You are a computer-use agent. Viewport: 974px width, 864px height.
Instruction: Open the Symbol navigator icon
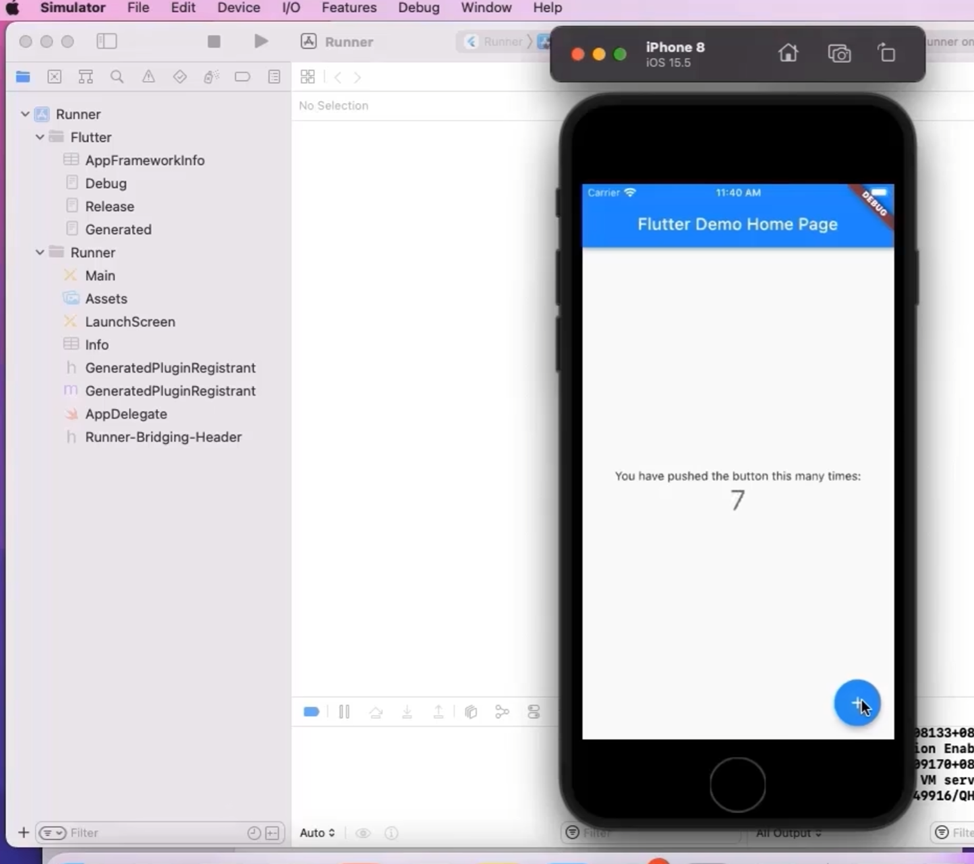(x=86, y=77)
